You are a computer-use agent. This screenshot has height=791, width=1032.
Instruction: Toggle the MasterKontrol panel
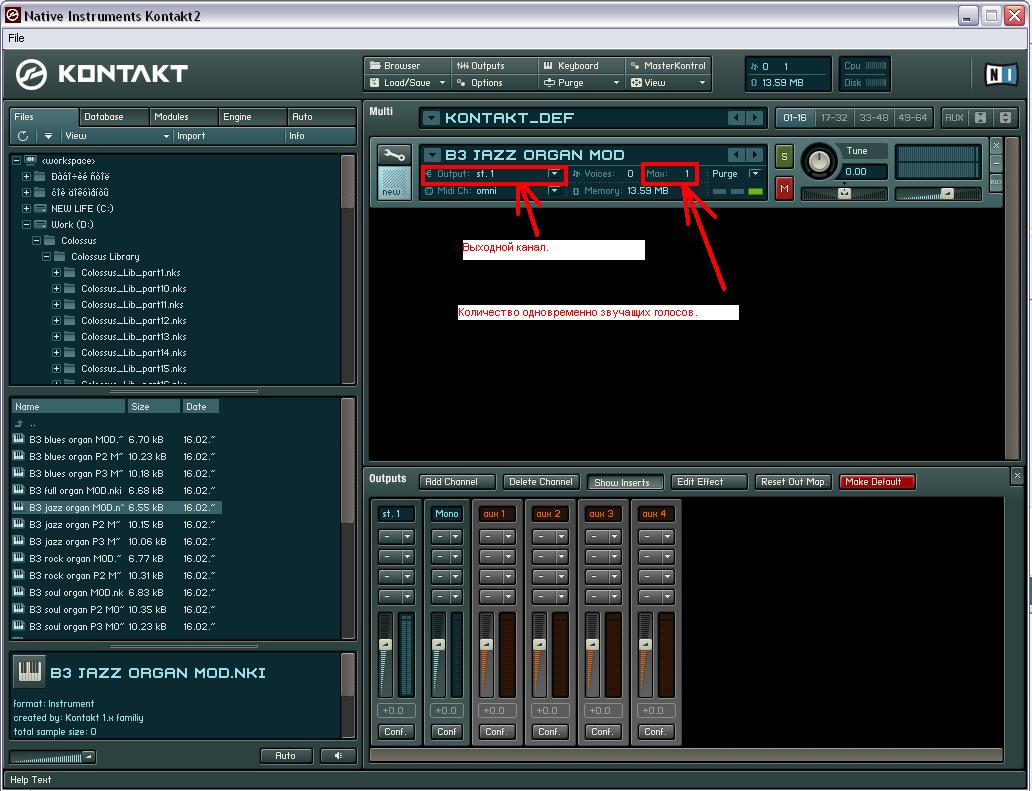point(668,66)
